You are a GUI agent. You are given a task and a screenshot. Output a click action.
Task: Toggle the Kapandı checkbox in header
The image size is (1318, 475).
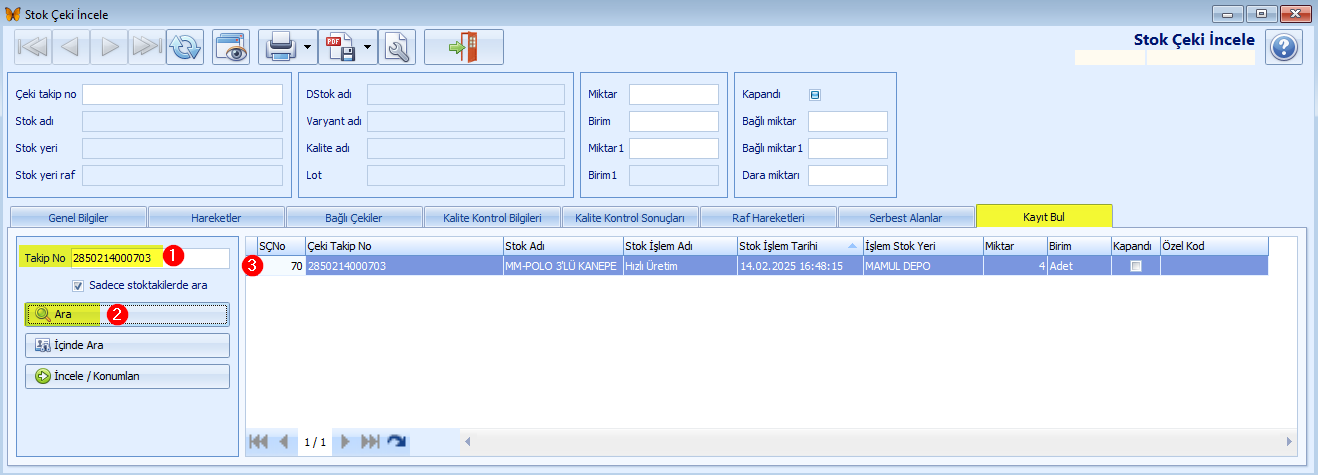point(815,95)
